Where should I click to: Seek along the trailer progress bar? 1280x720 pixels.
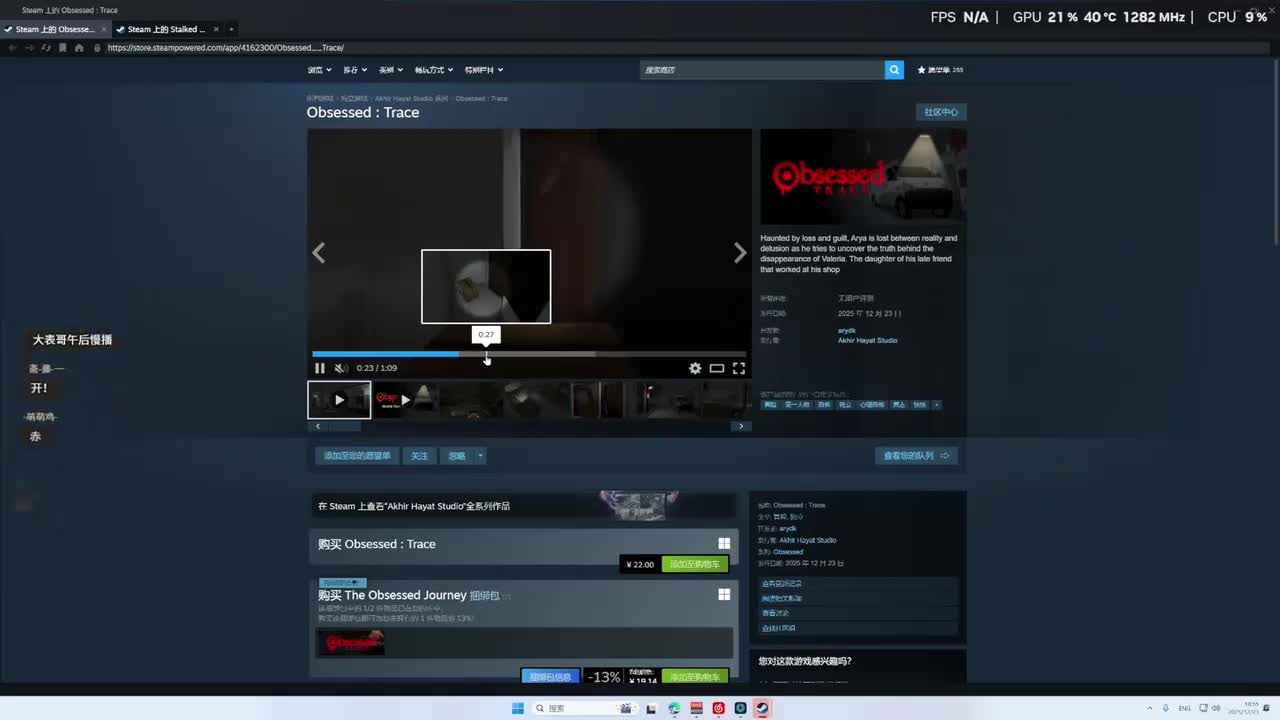(x=529, y=353)
